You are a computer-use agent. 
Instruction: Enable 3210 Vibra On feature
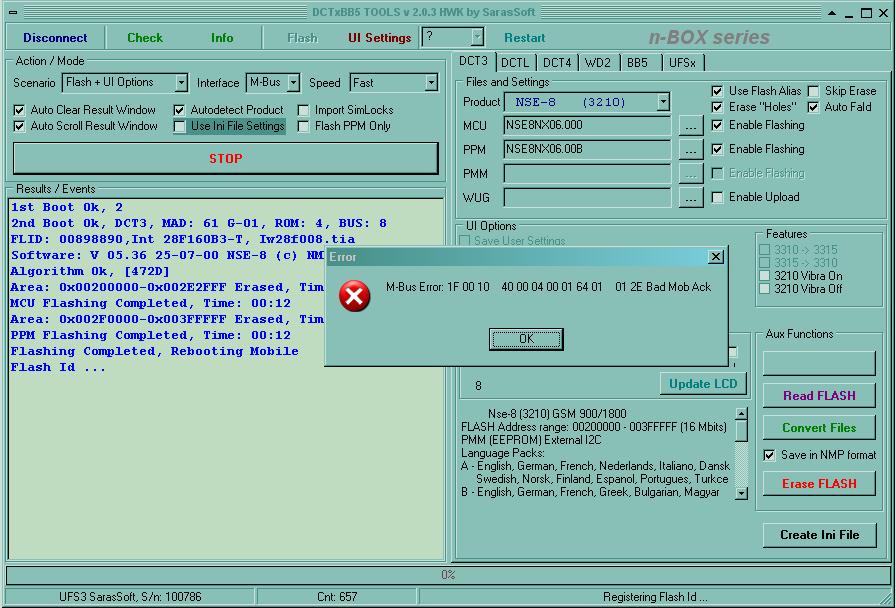765,276
